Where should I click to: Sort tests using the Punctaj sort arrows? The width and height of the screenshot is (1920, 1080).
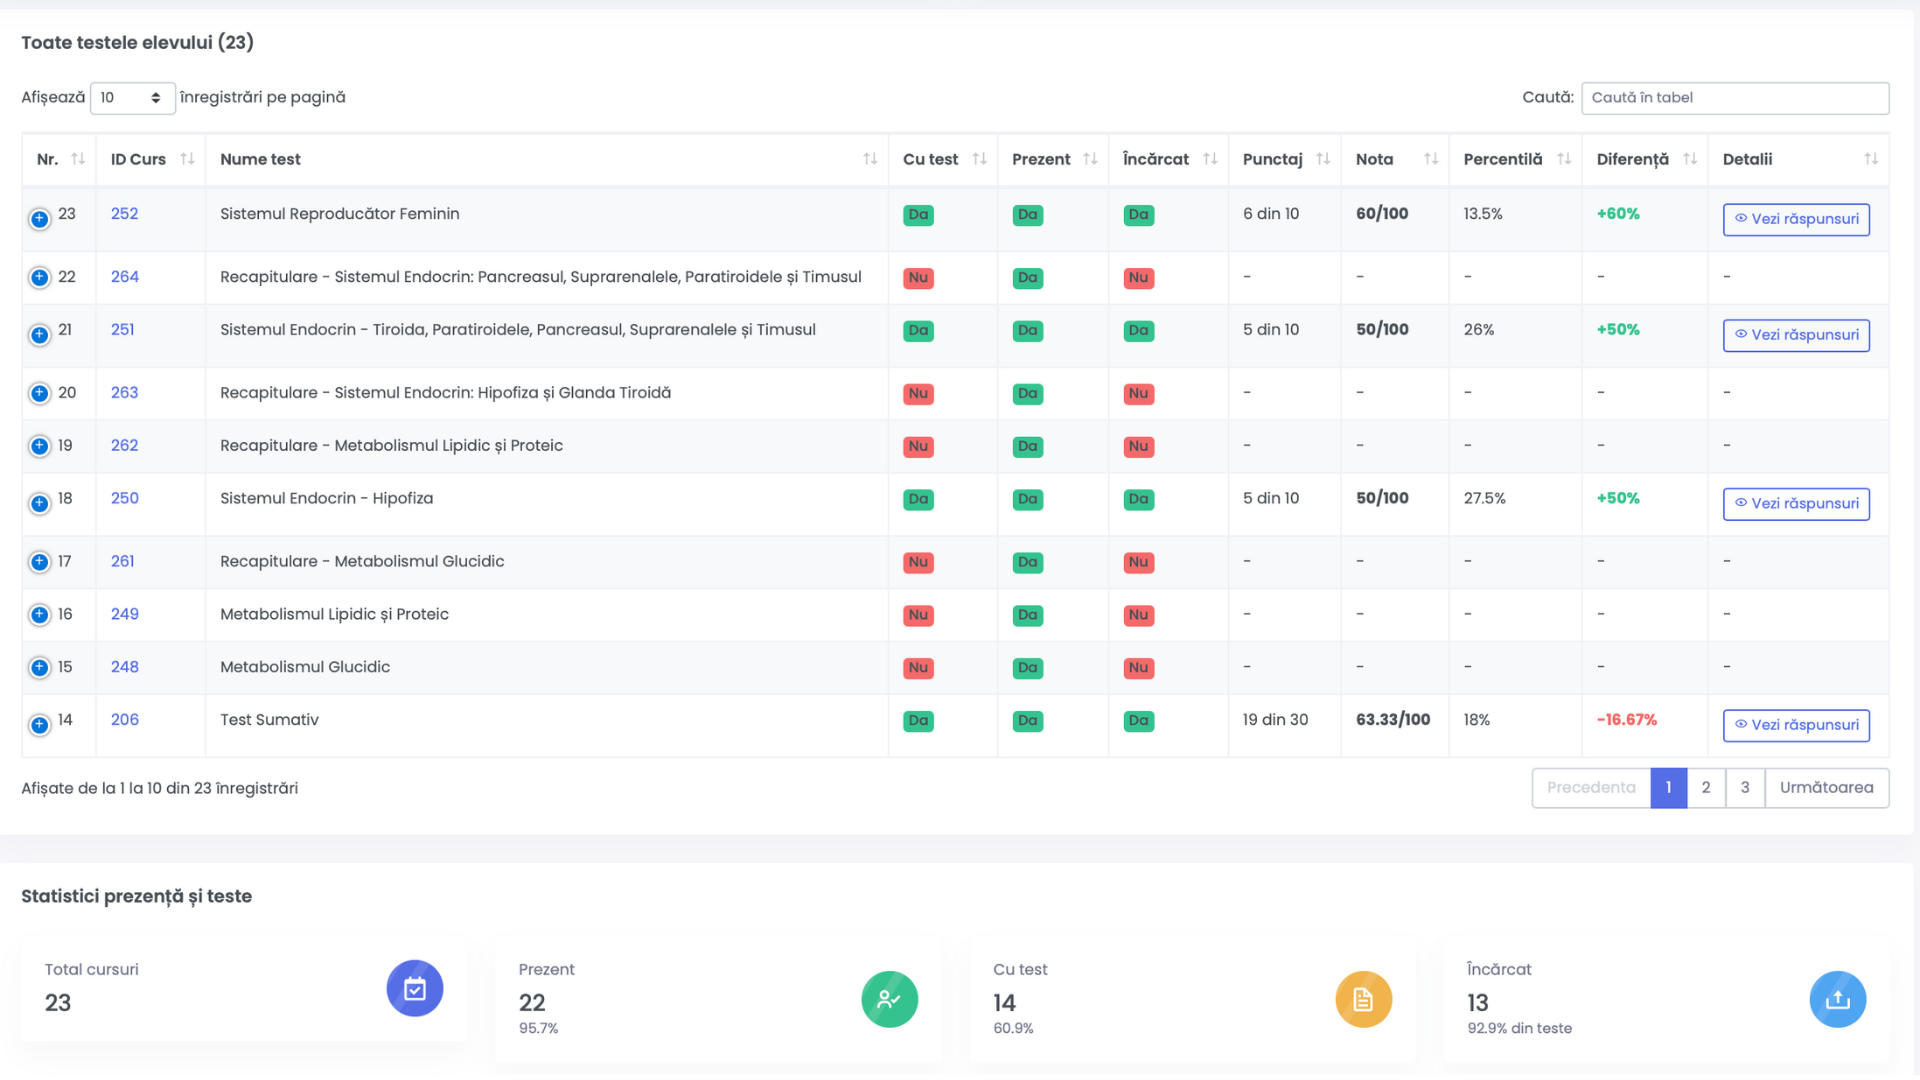click(1324, 158)
